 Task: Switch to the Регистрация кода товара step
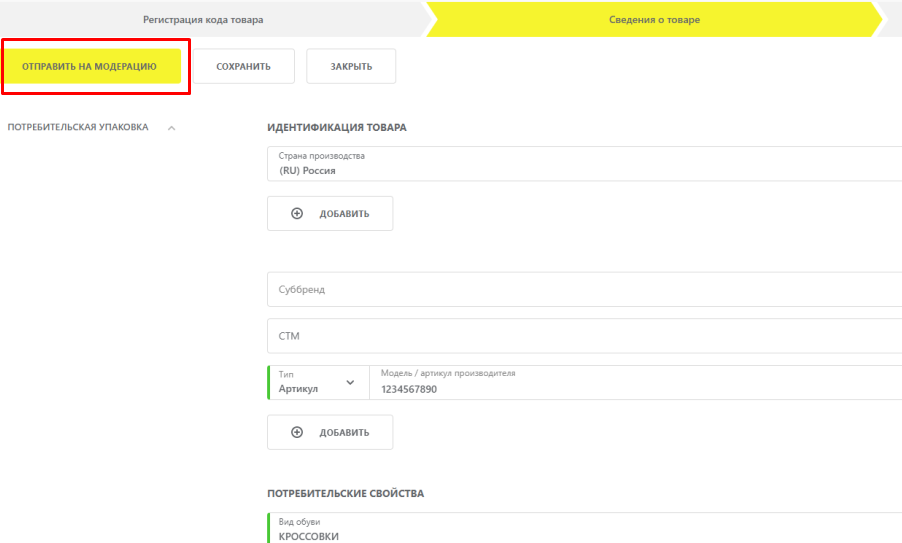tap(203, 19)
